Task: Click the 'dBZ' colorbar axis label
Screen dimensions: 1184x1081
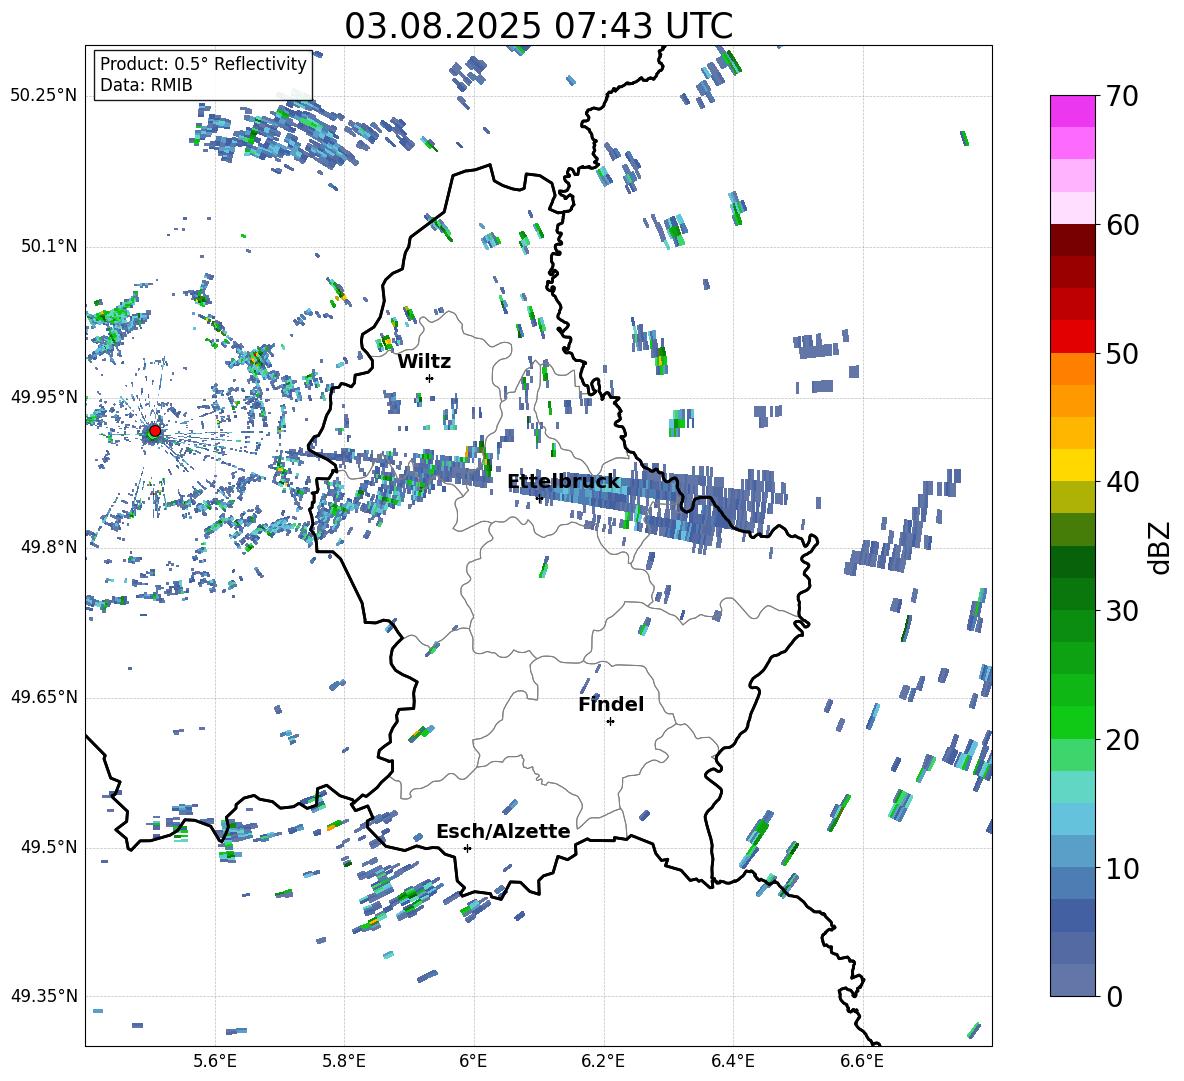Action: point(1161,547)
